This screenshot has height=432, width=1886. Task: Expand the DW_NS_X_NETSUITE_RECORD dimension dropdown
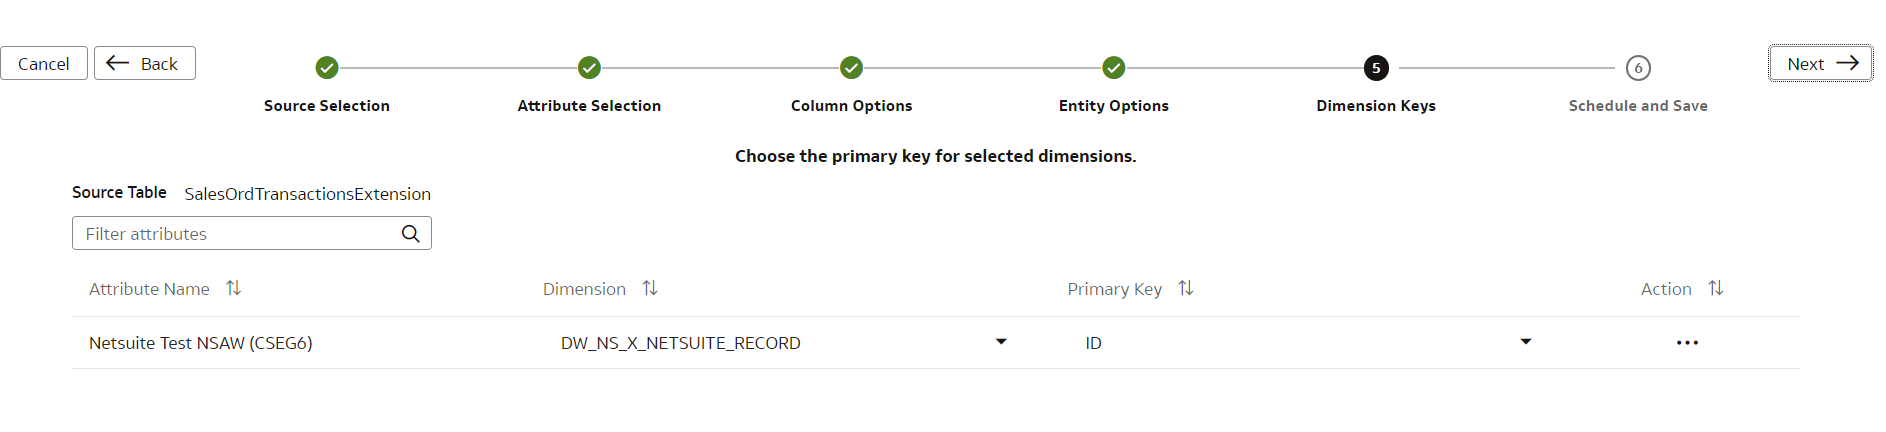click(x=1001, y=342)
